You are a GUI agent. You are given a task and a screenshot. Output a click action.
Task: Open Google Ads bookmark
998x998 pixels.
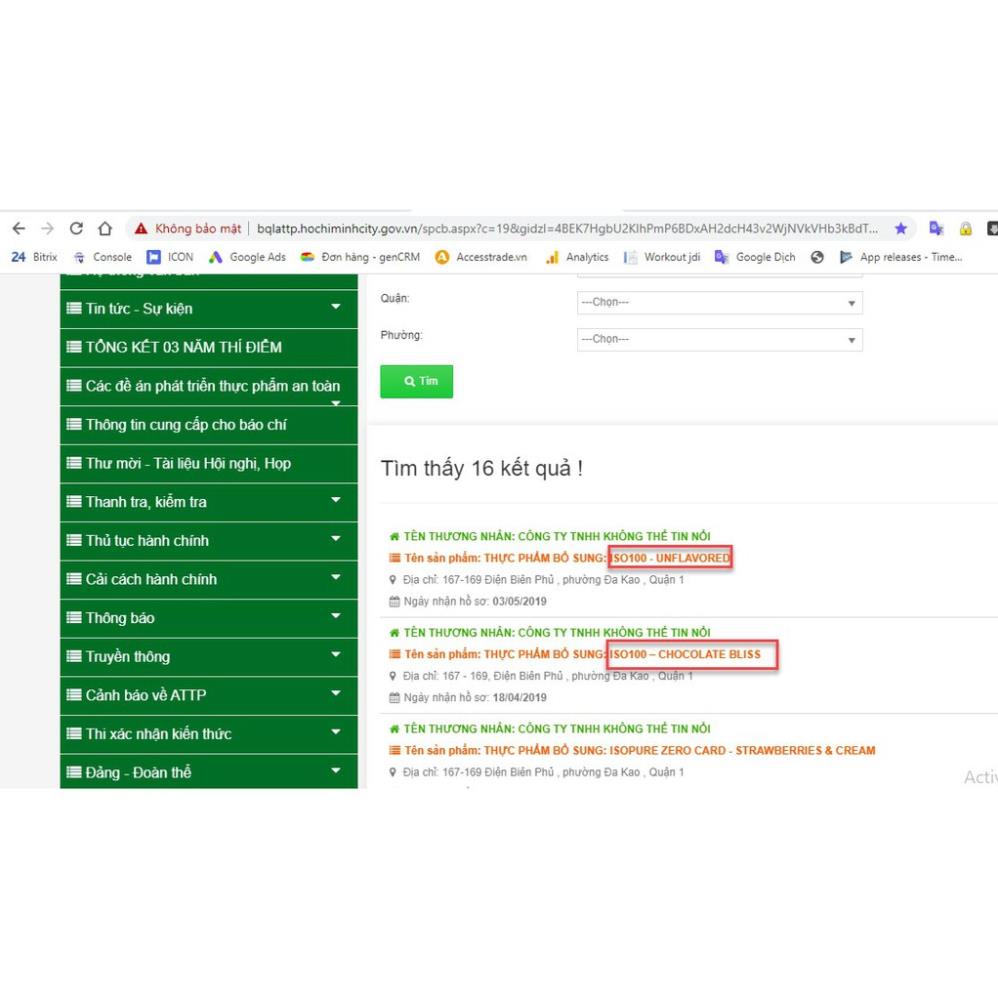246,257
